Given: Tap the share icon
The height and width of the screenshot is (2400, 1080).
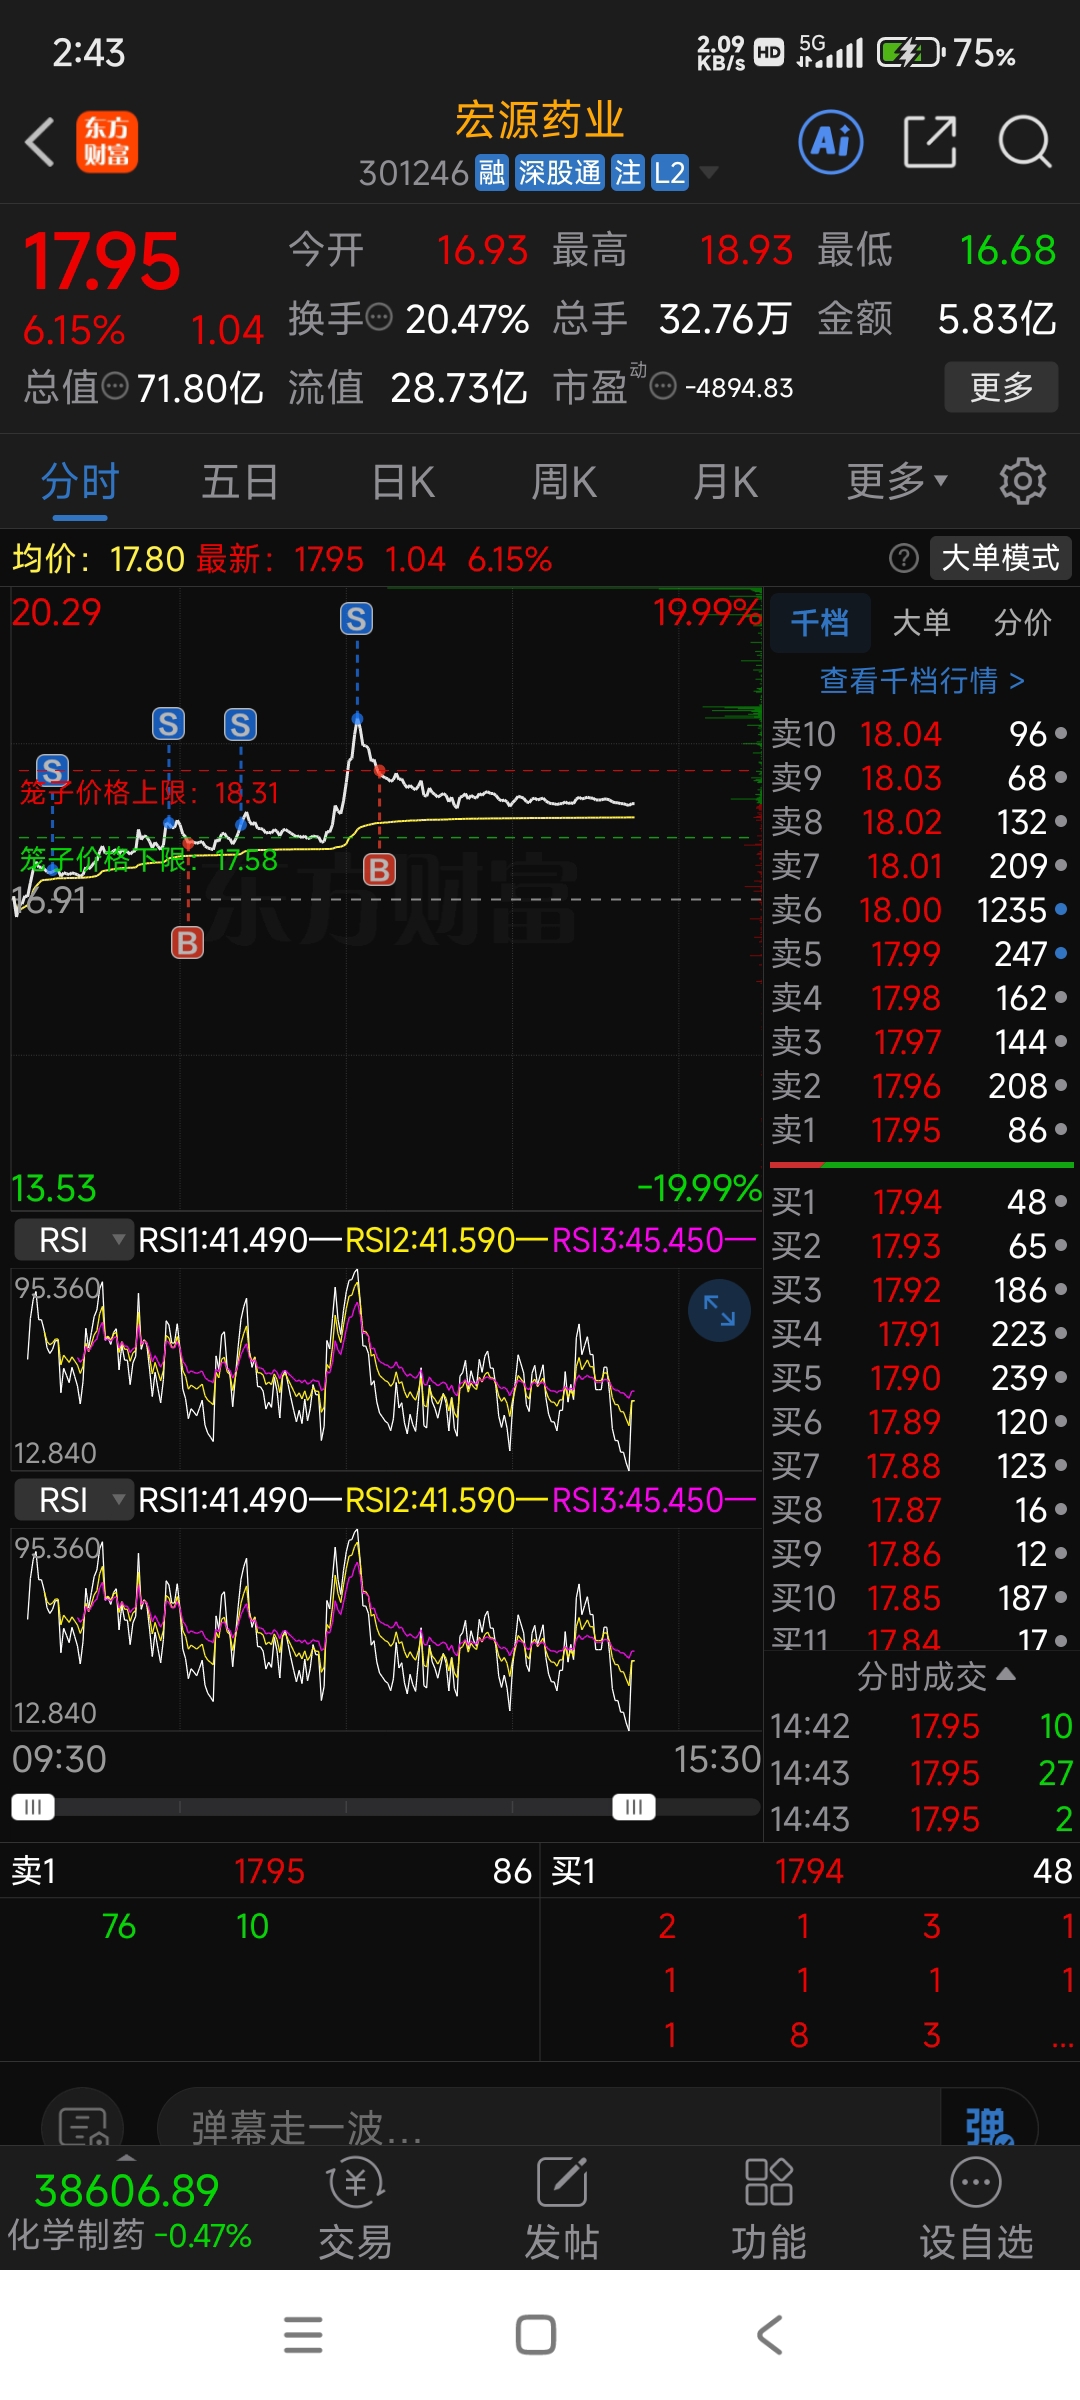Looking at the screenshot, I should coord(930,142).
